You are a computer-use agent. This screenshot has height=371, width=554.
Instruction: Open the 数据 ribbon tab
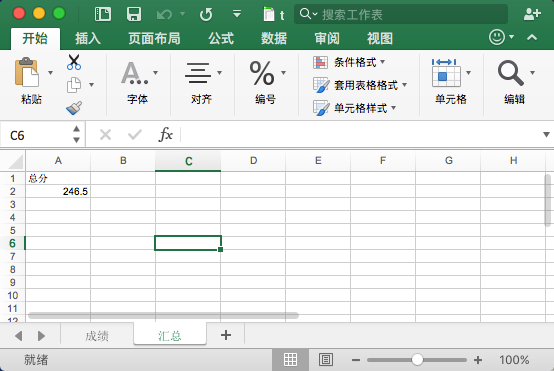pos(274,38)
